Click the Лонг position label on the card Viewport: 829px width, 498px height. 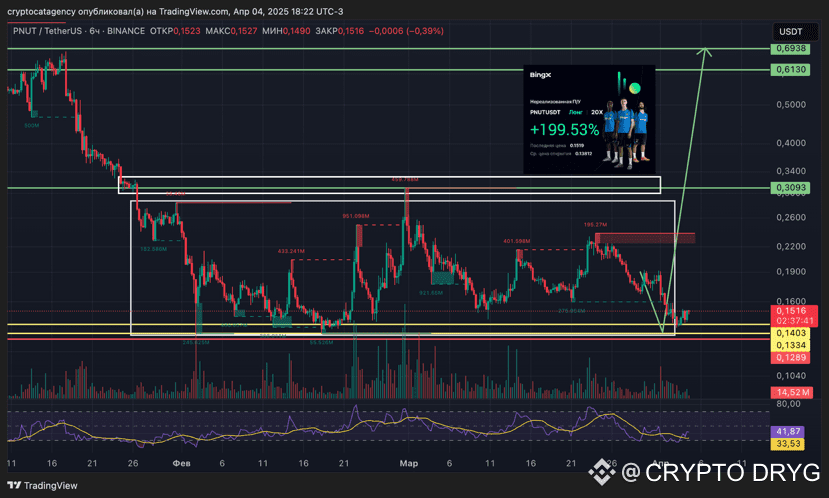coord(575,112)
